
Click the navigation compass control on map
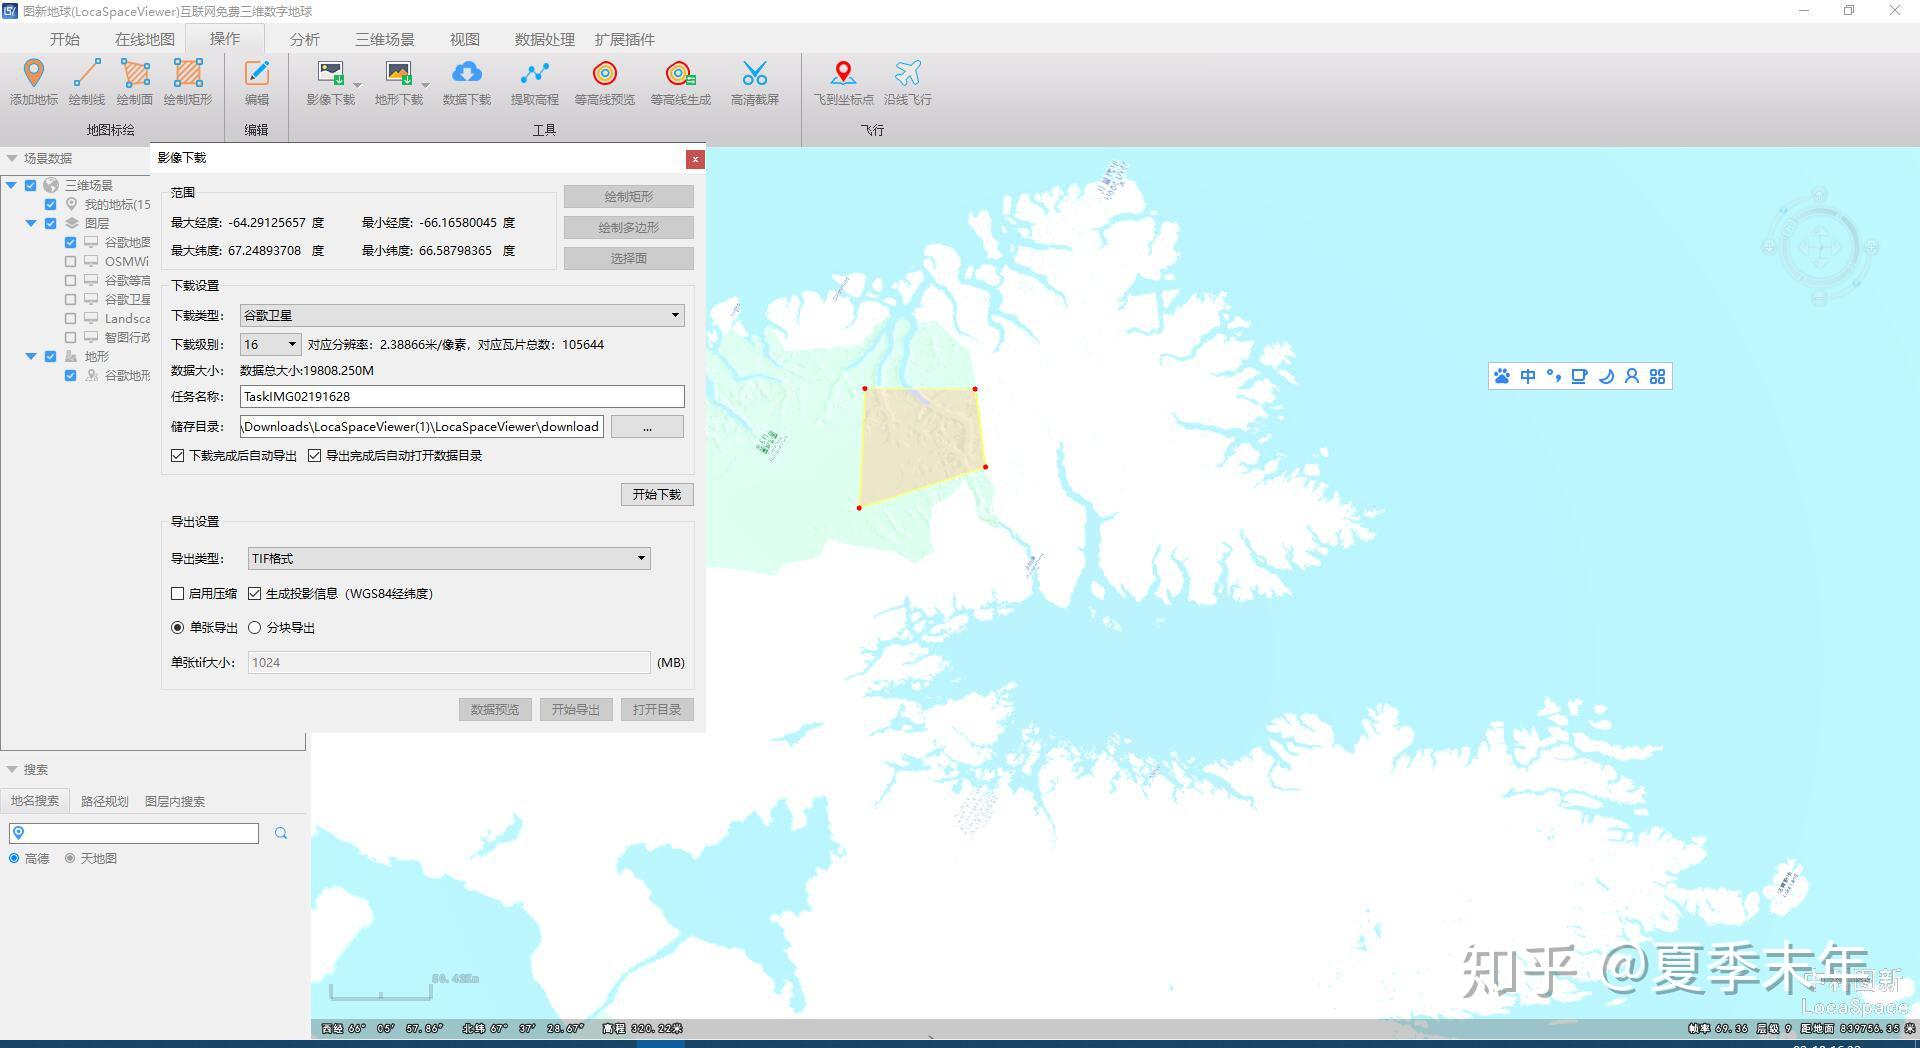pos(1819,246)
